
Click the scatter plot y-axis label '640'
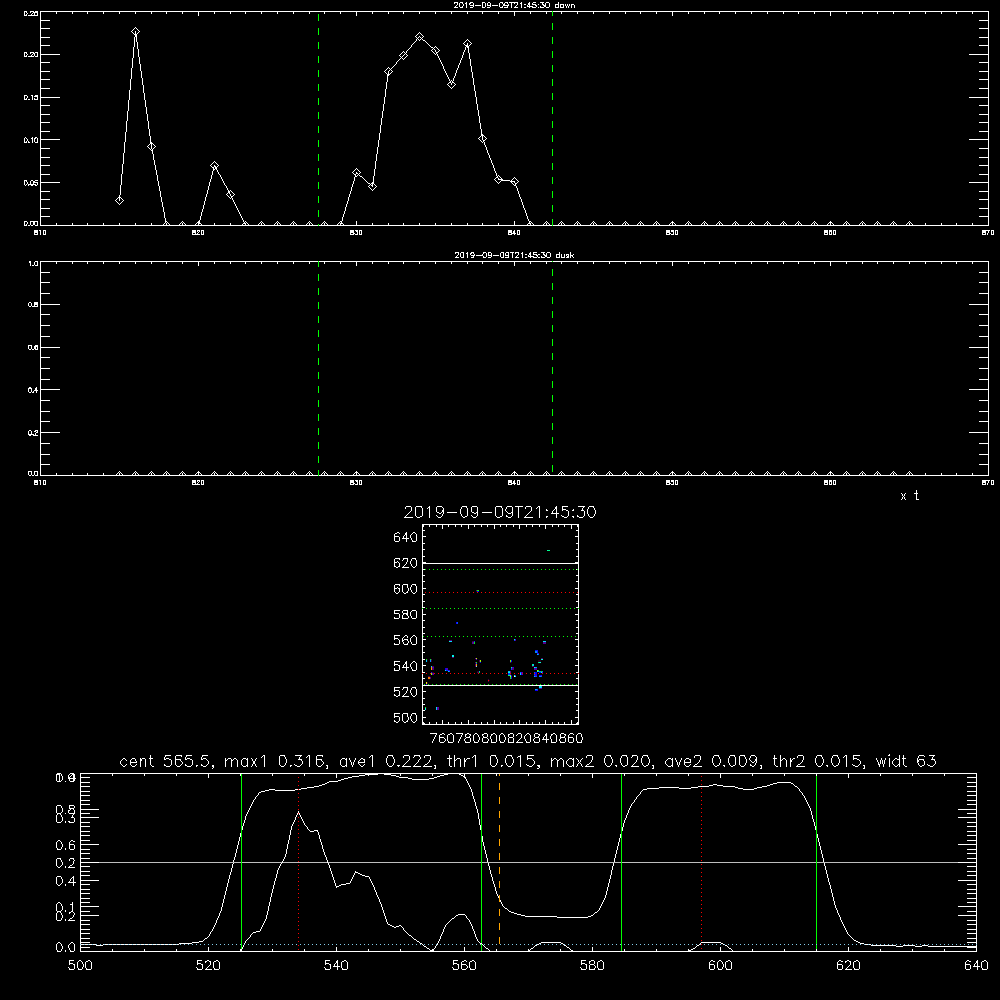pyautogui.click(x=406, y=538)
